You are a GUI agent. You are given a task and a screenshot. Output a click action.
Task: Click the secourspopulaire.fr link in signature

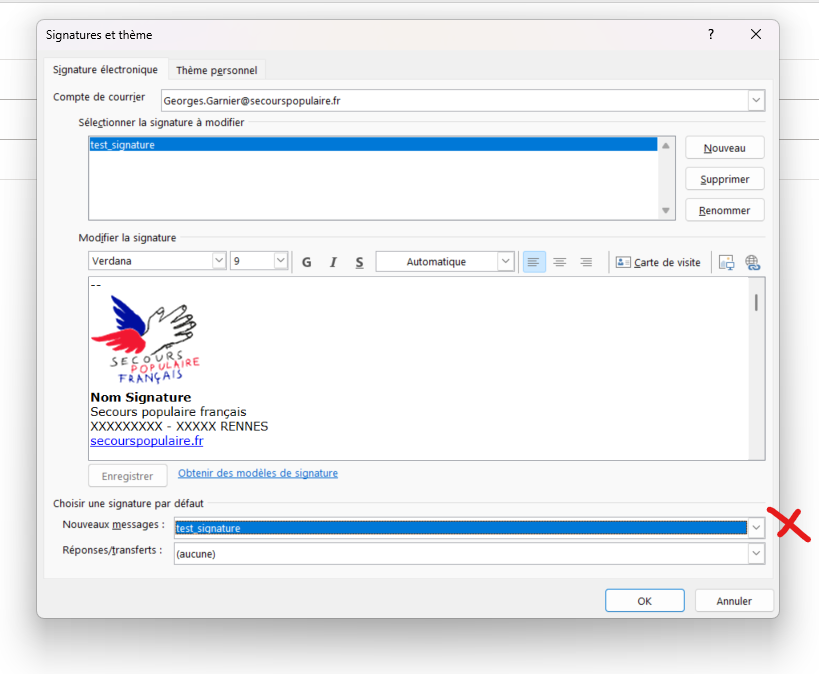(x=147, y=440)
